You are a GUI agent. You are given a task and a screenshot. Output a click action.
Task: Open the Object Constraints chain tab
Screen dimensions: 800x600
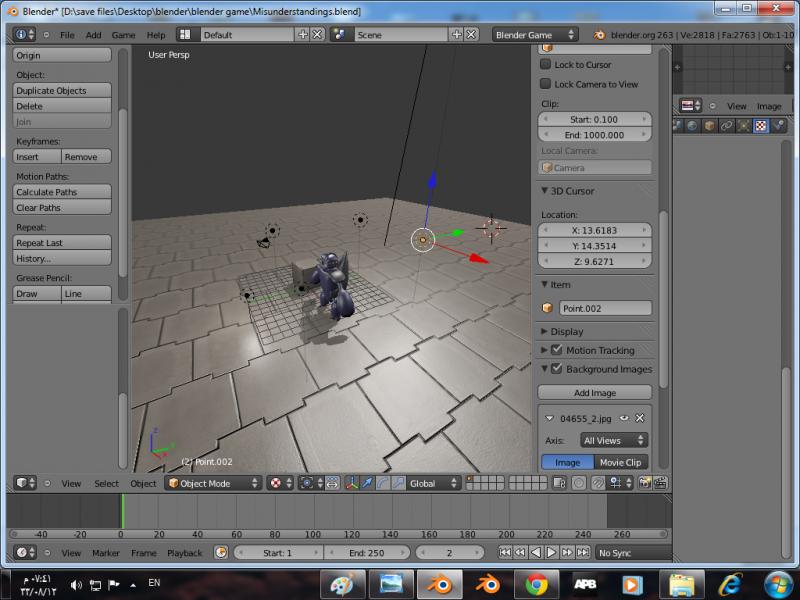[x=727, y=126]
